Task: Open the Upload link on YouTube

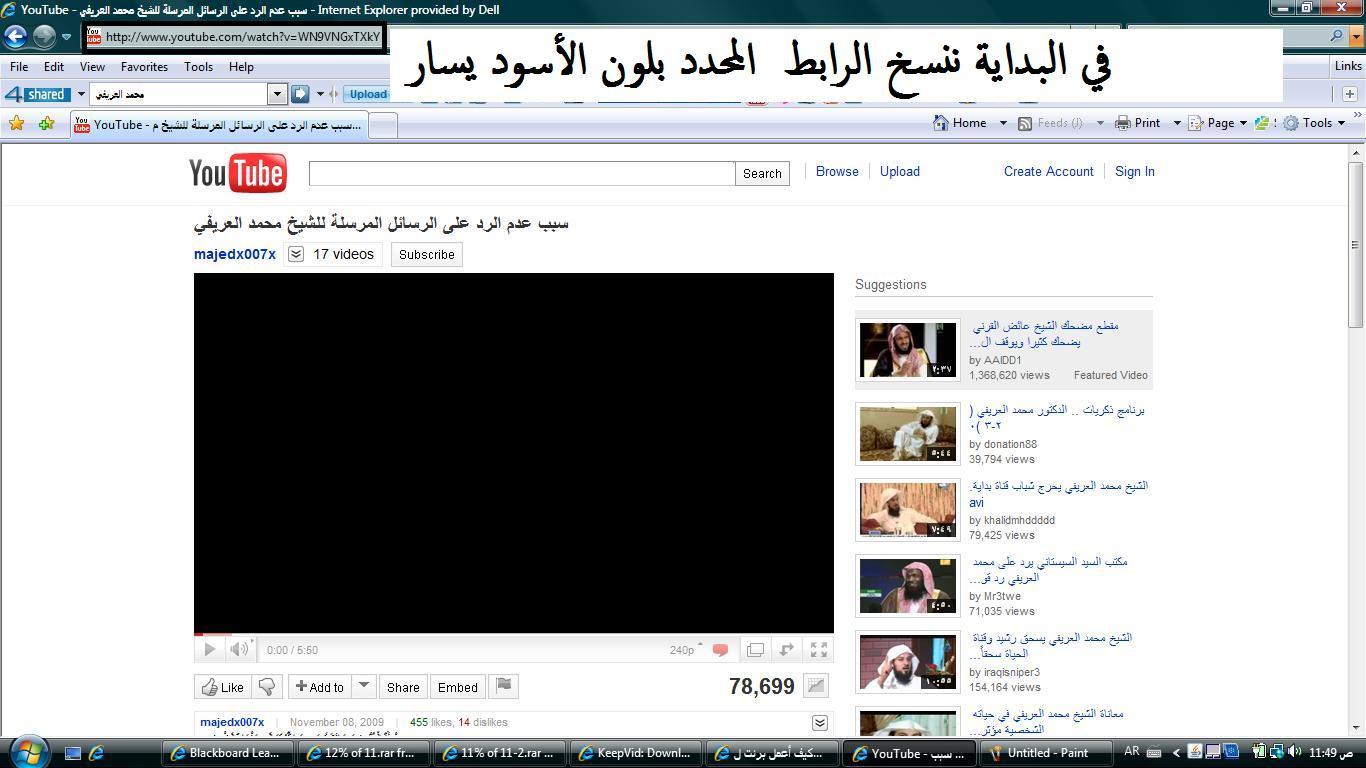Action: coord(900,171)
